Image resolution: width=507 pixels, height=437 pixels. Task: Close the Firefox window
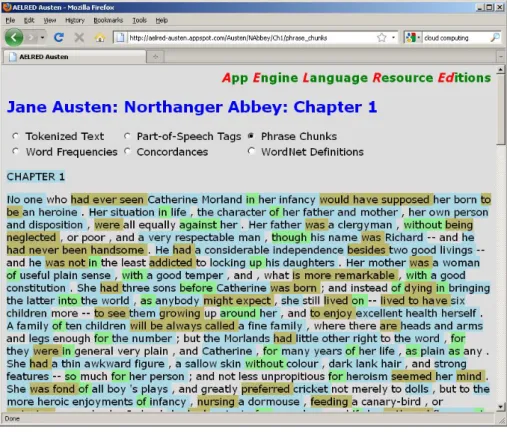click(499, 7)
